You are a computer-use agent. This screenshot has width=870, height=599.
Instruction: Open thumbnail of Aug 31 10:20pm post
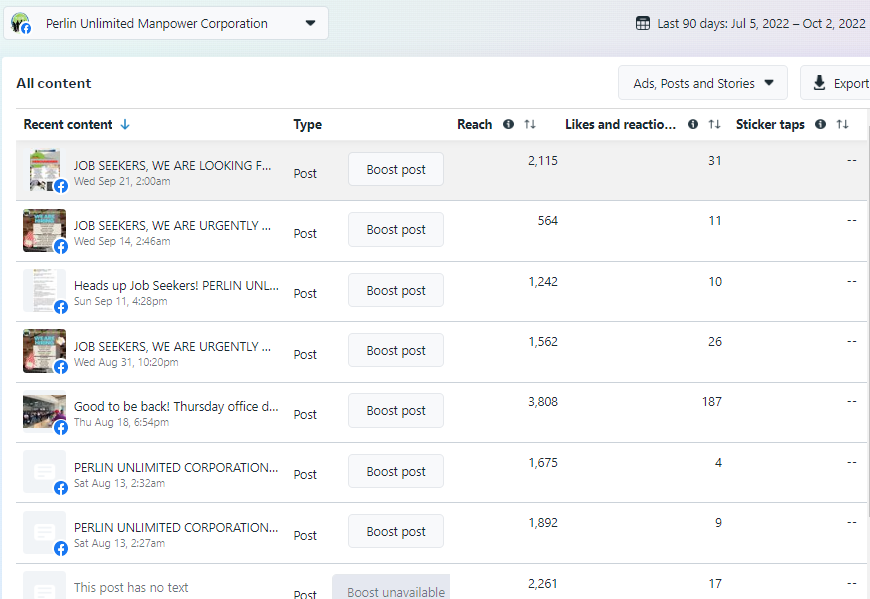click(44, 351)
